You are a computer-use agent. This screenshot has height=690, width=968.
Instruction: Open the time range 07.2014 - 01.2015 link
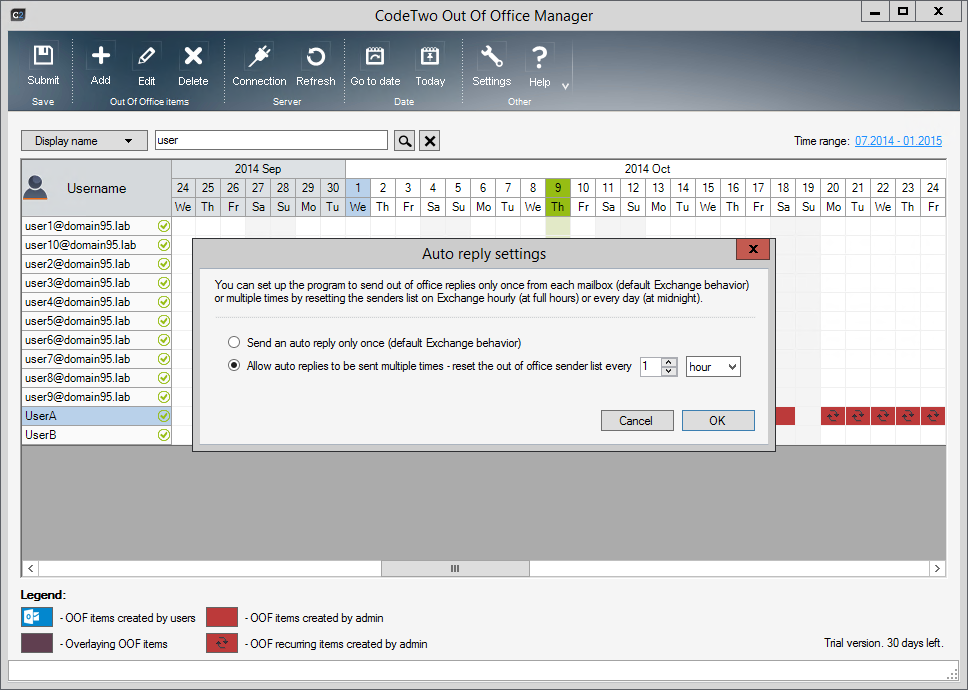click(x=898, y=141)
